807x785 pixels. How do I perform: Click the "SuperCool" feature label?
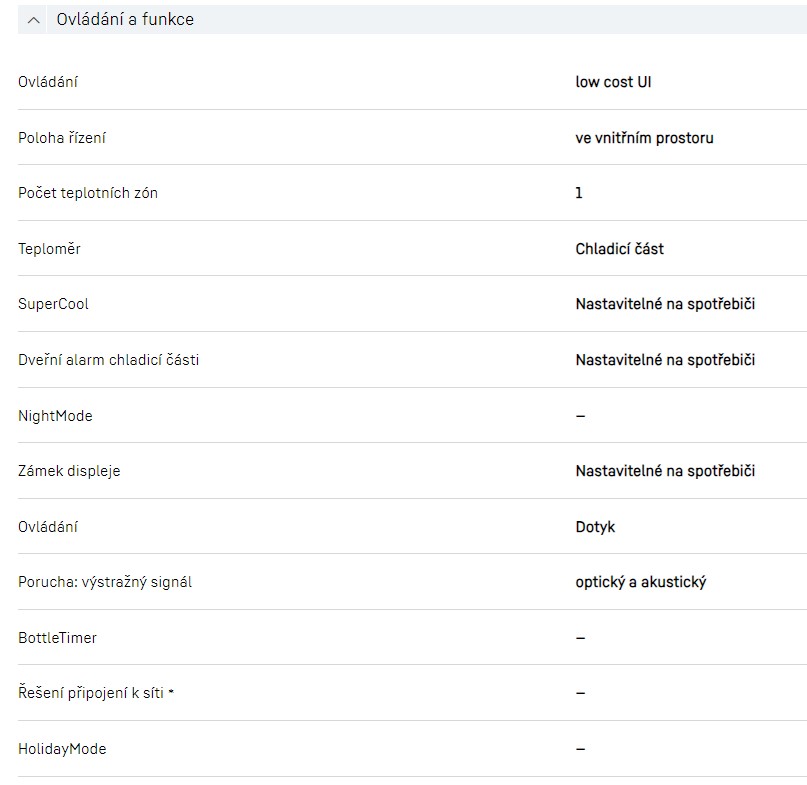[53, 304]
